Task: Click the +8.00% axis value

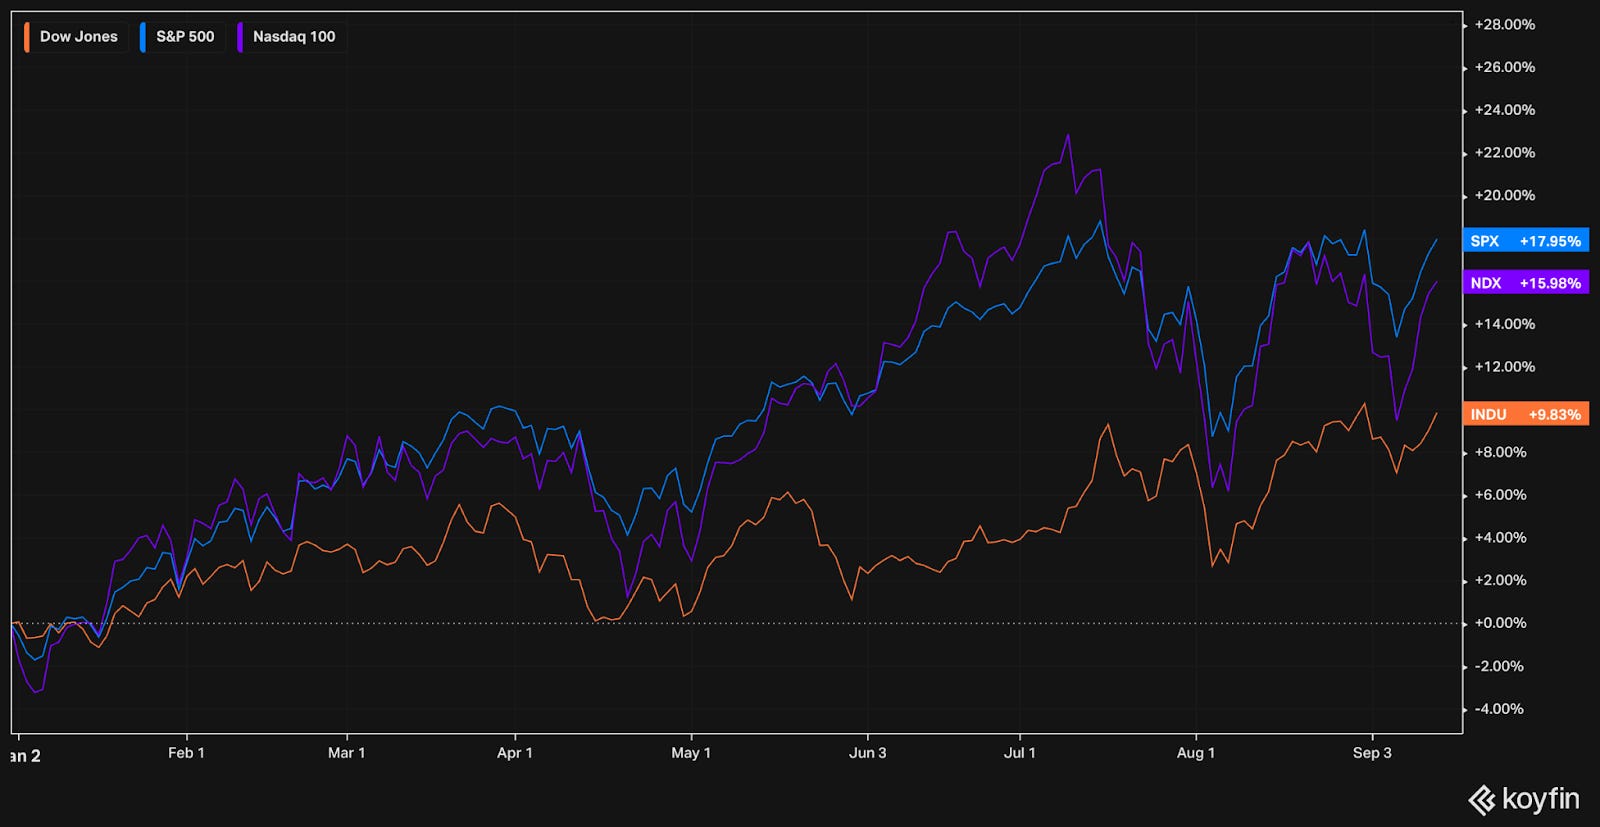Action: pos(1501,452)
